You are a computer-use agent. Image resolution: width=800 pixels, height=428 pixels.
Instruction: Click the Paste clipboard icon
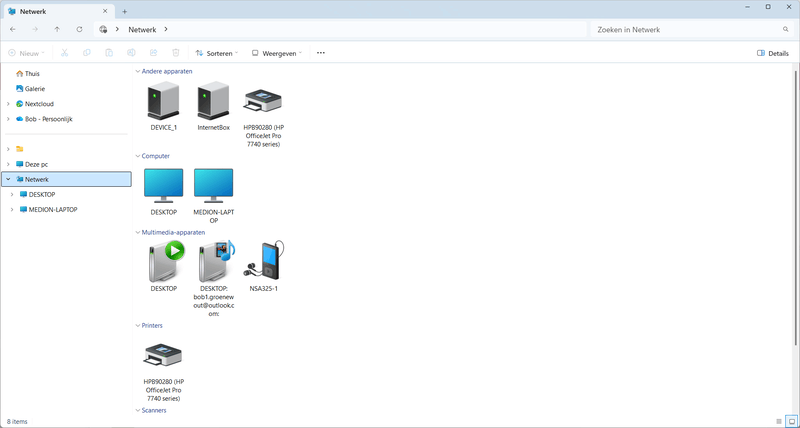[x=109, y=53]
